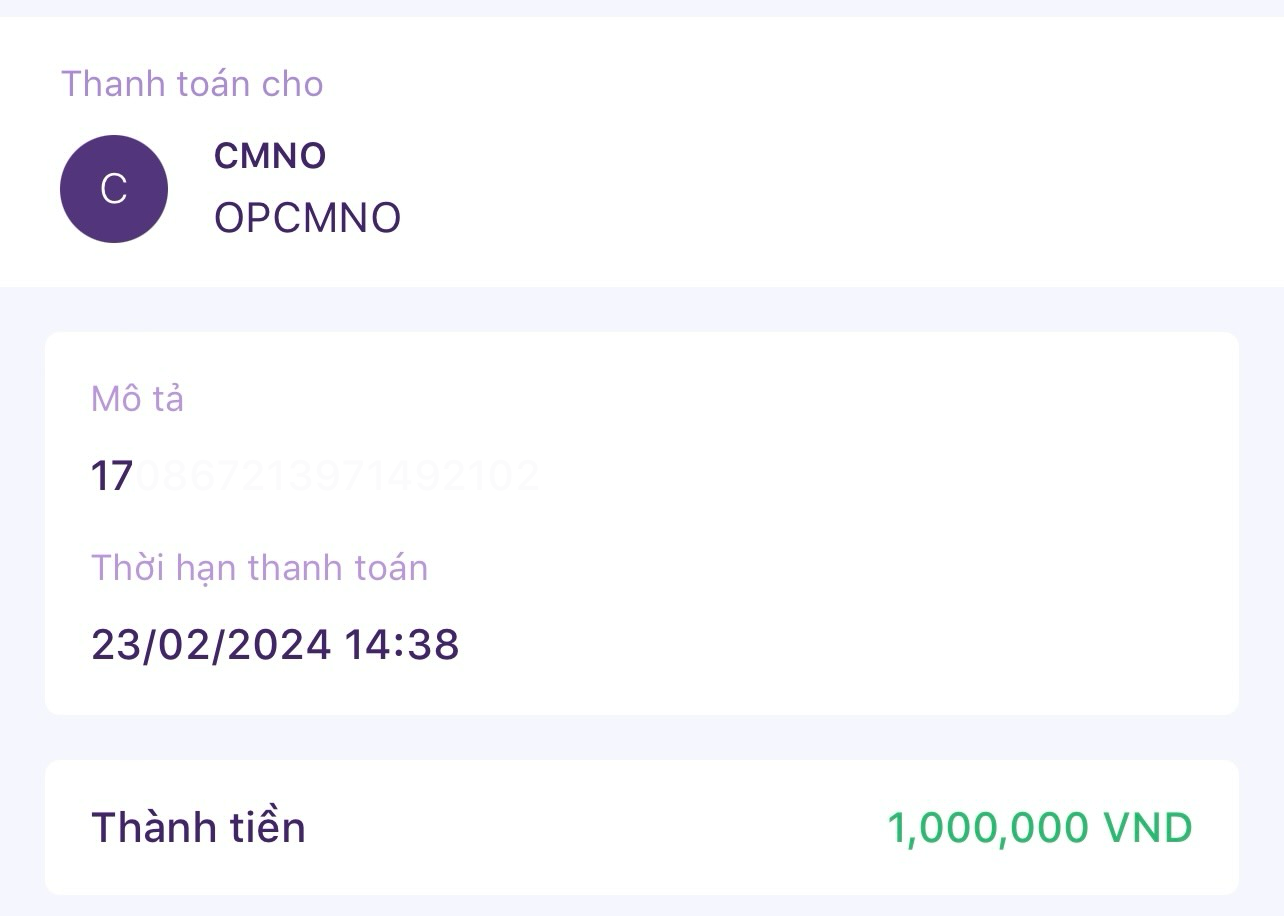Click the "Thành tiền" total label
Viewport: 1284px width, 916px height.
point(198,828)
